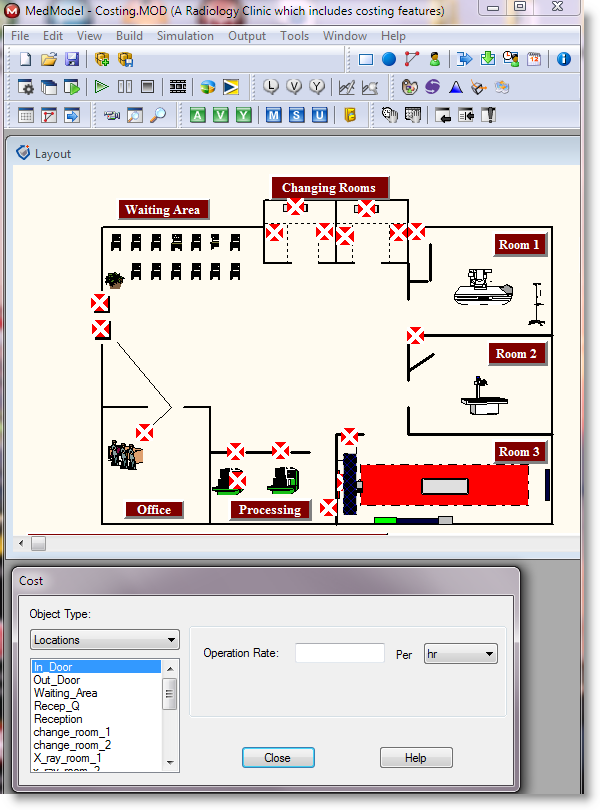600x810 pixels.
Task: Click the Layout horizontal scrollbar thumb
Action: [x=38, y=544]
